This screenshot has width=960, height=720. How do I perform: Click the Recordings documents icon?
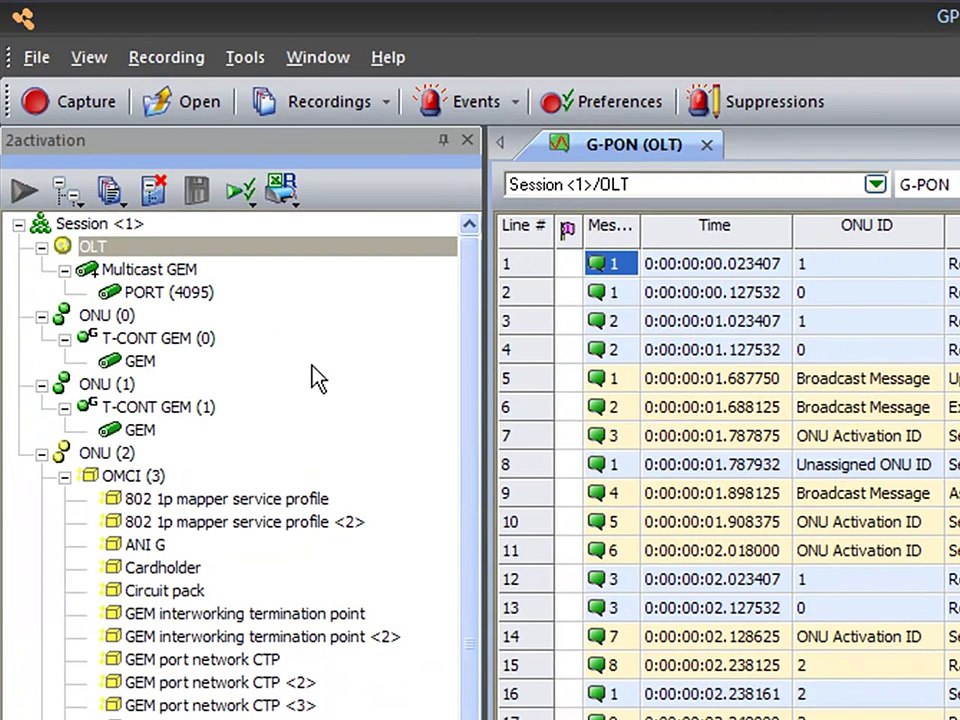[x=264, y=101]
